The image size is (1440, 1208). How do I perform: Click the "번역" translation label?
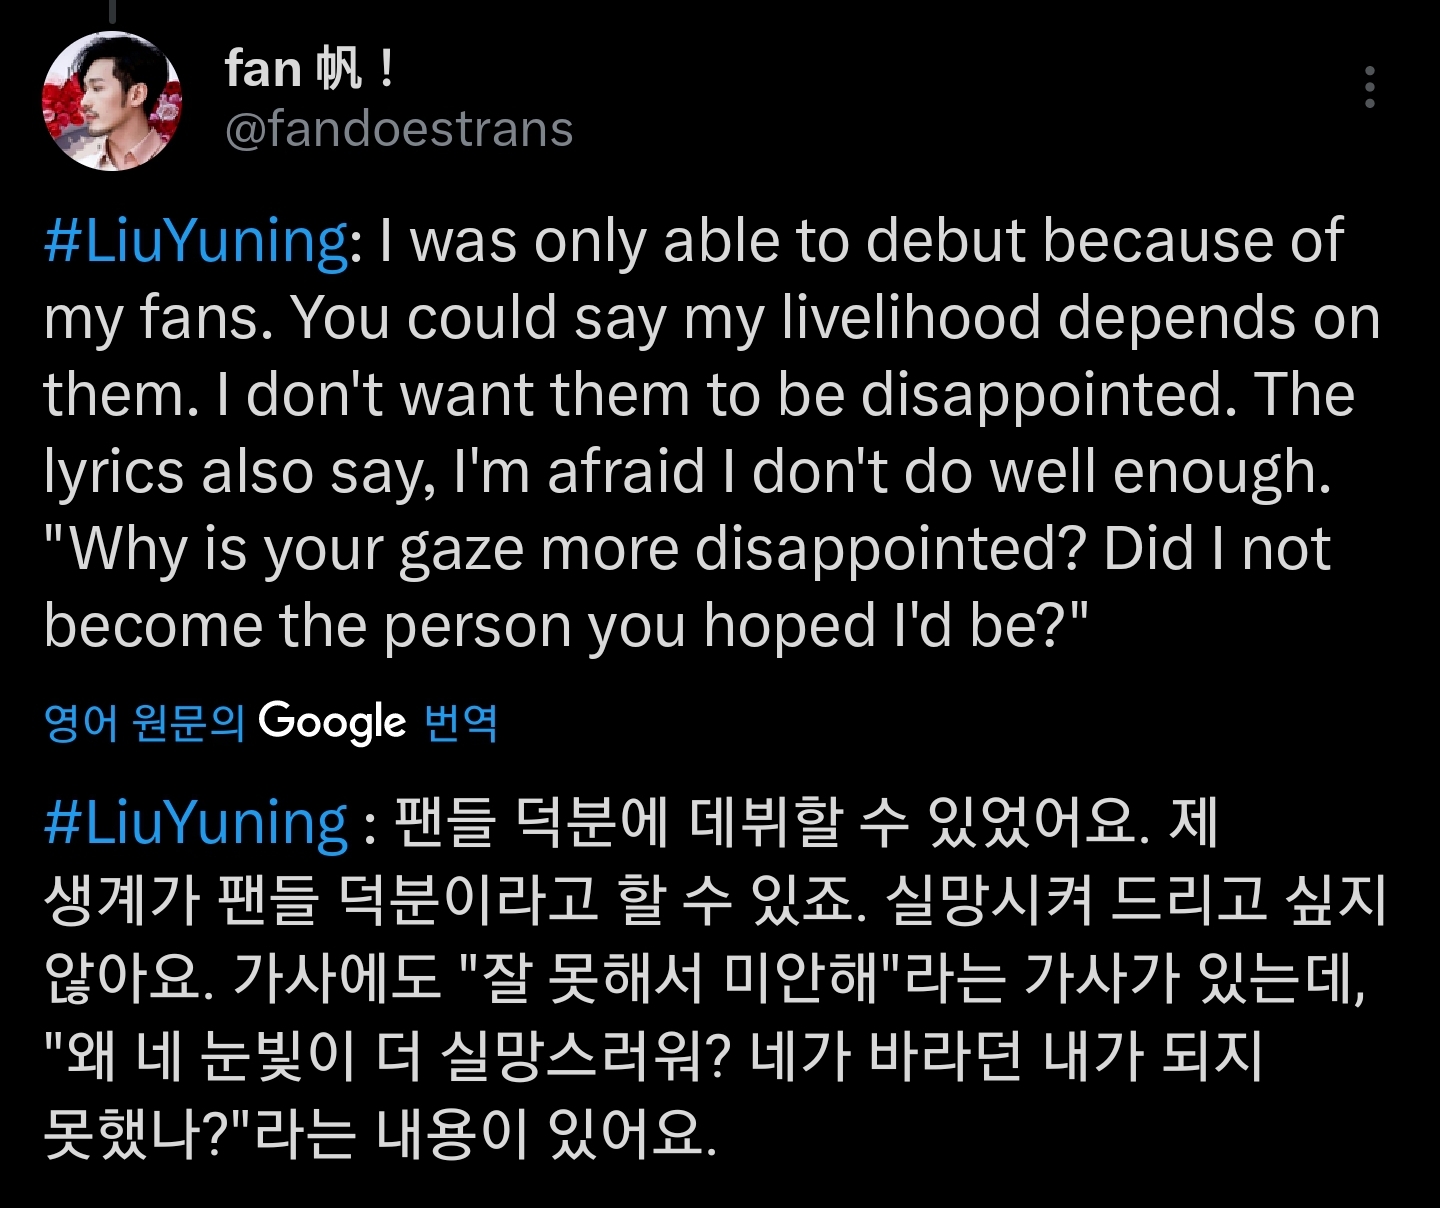click(x=461, y=722)
